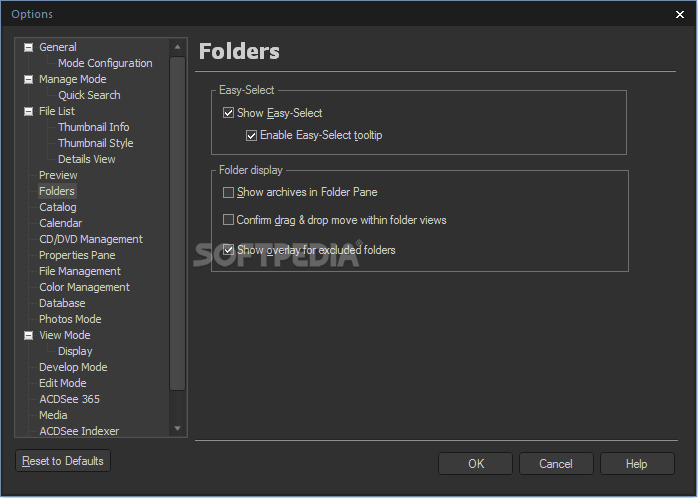Open Help for options dialog
The height and width of the screenshot is (498, 698).
point(637,464)
